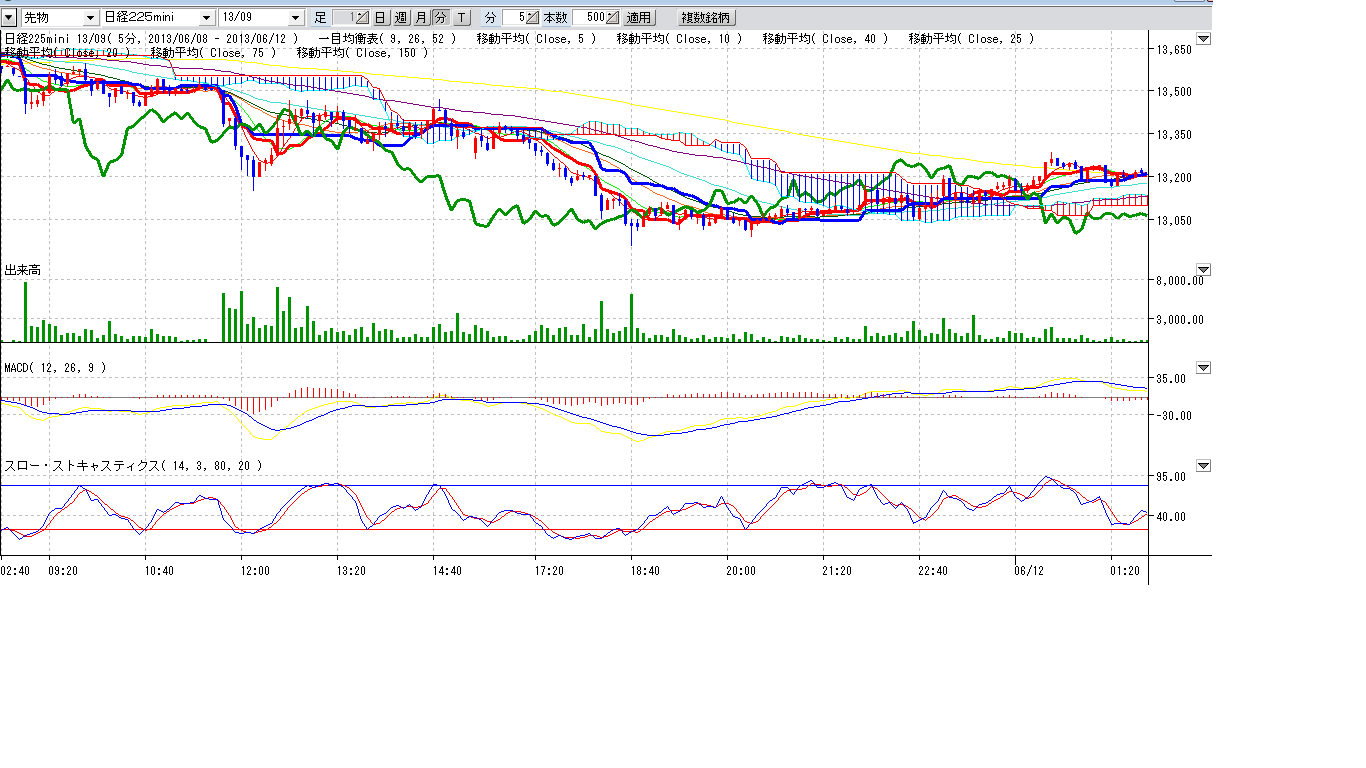
Task: Expand the 日経225mini symbol dropdown
Action: coord(206,18)
